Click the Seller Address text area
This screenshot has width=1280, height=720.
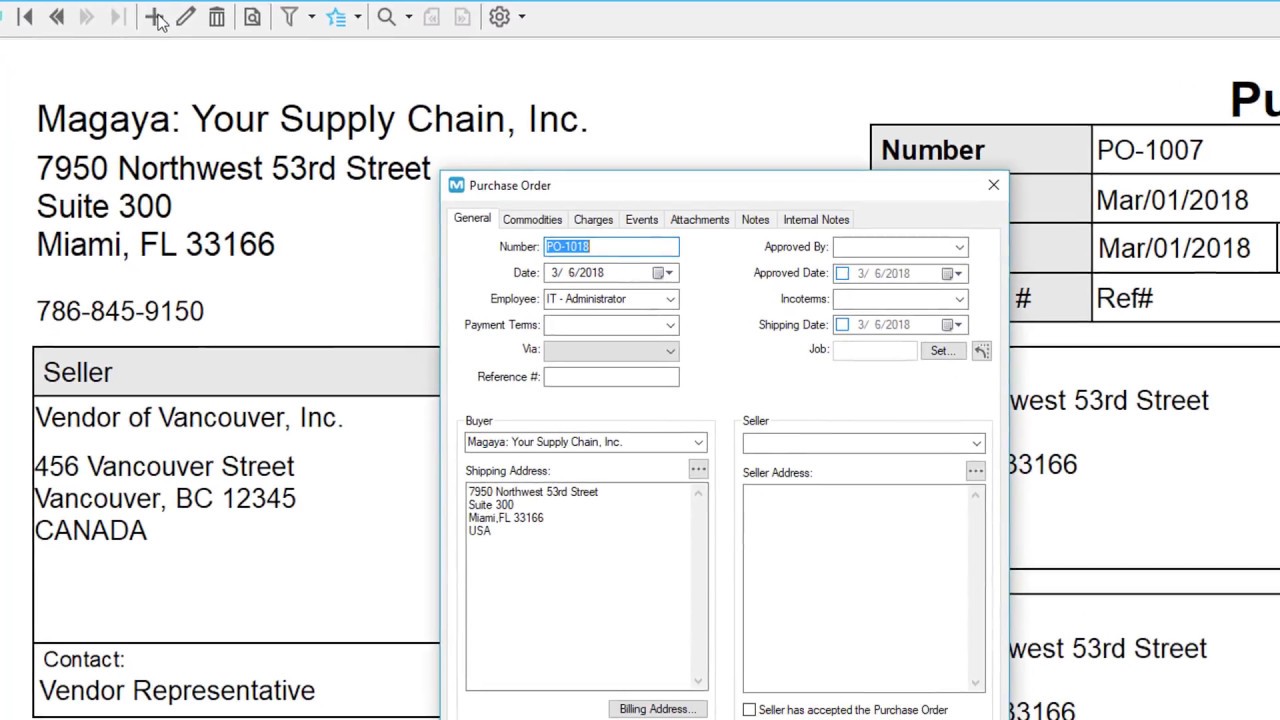864,589
